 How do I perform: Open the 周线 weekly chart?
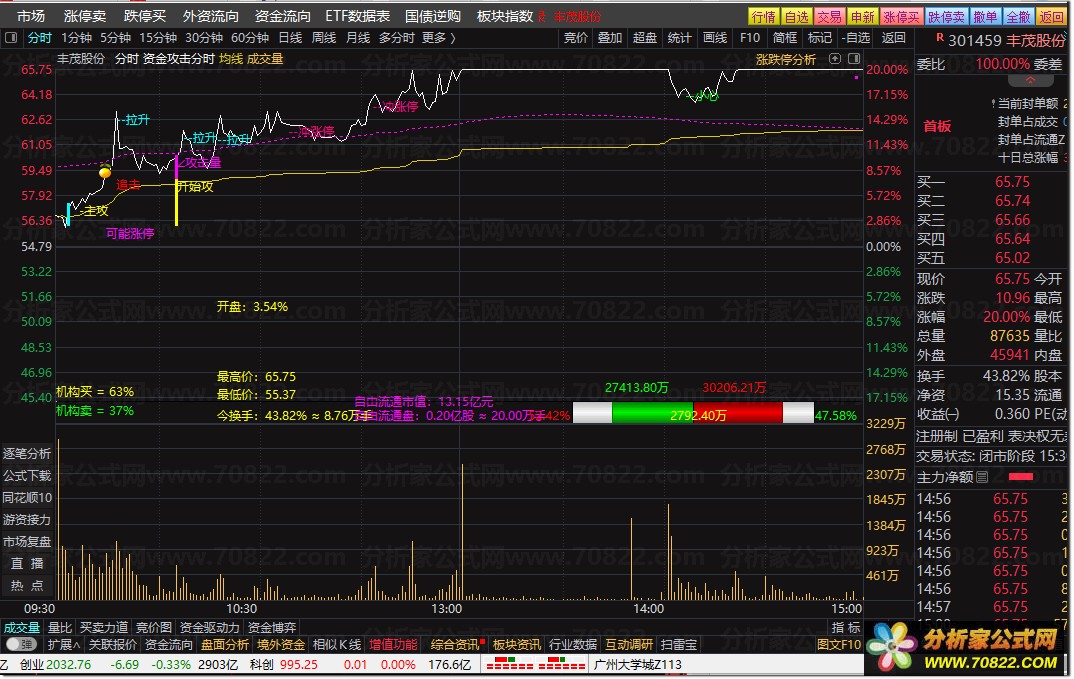tap(323, 38)
